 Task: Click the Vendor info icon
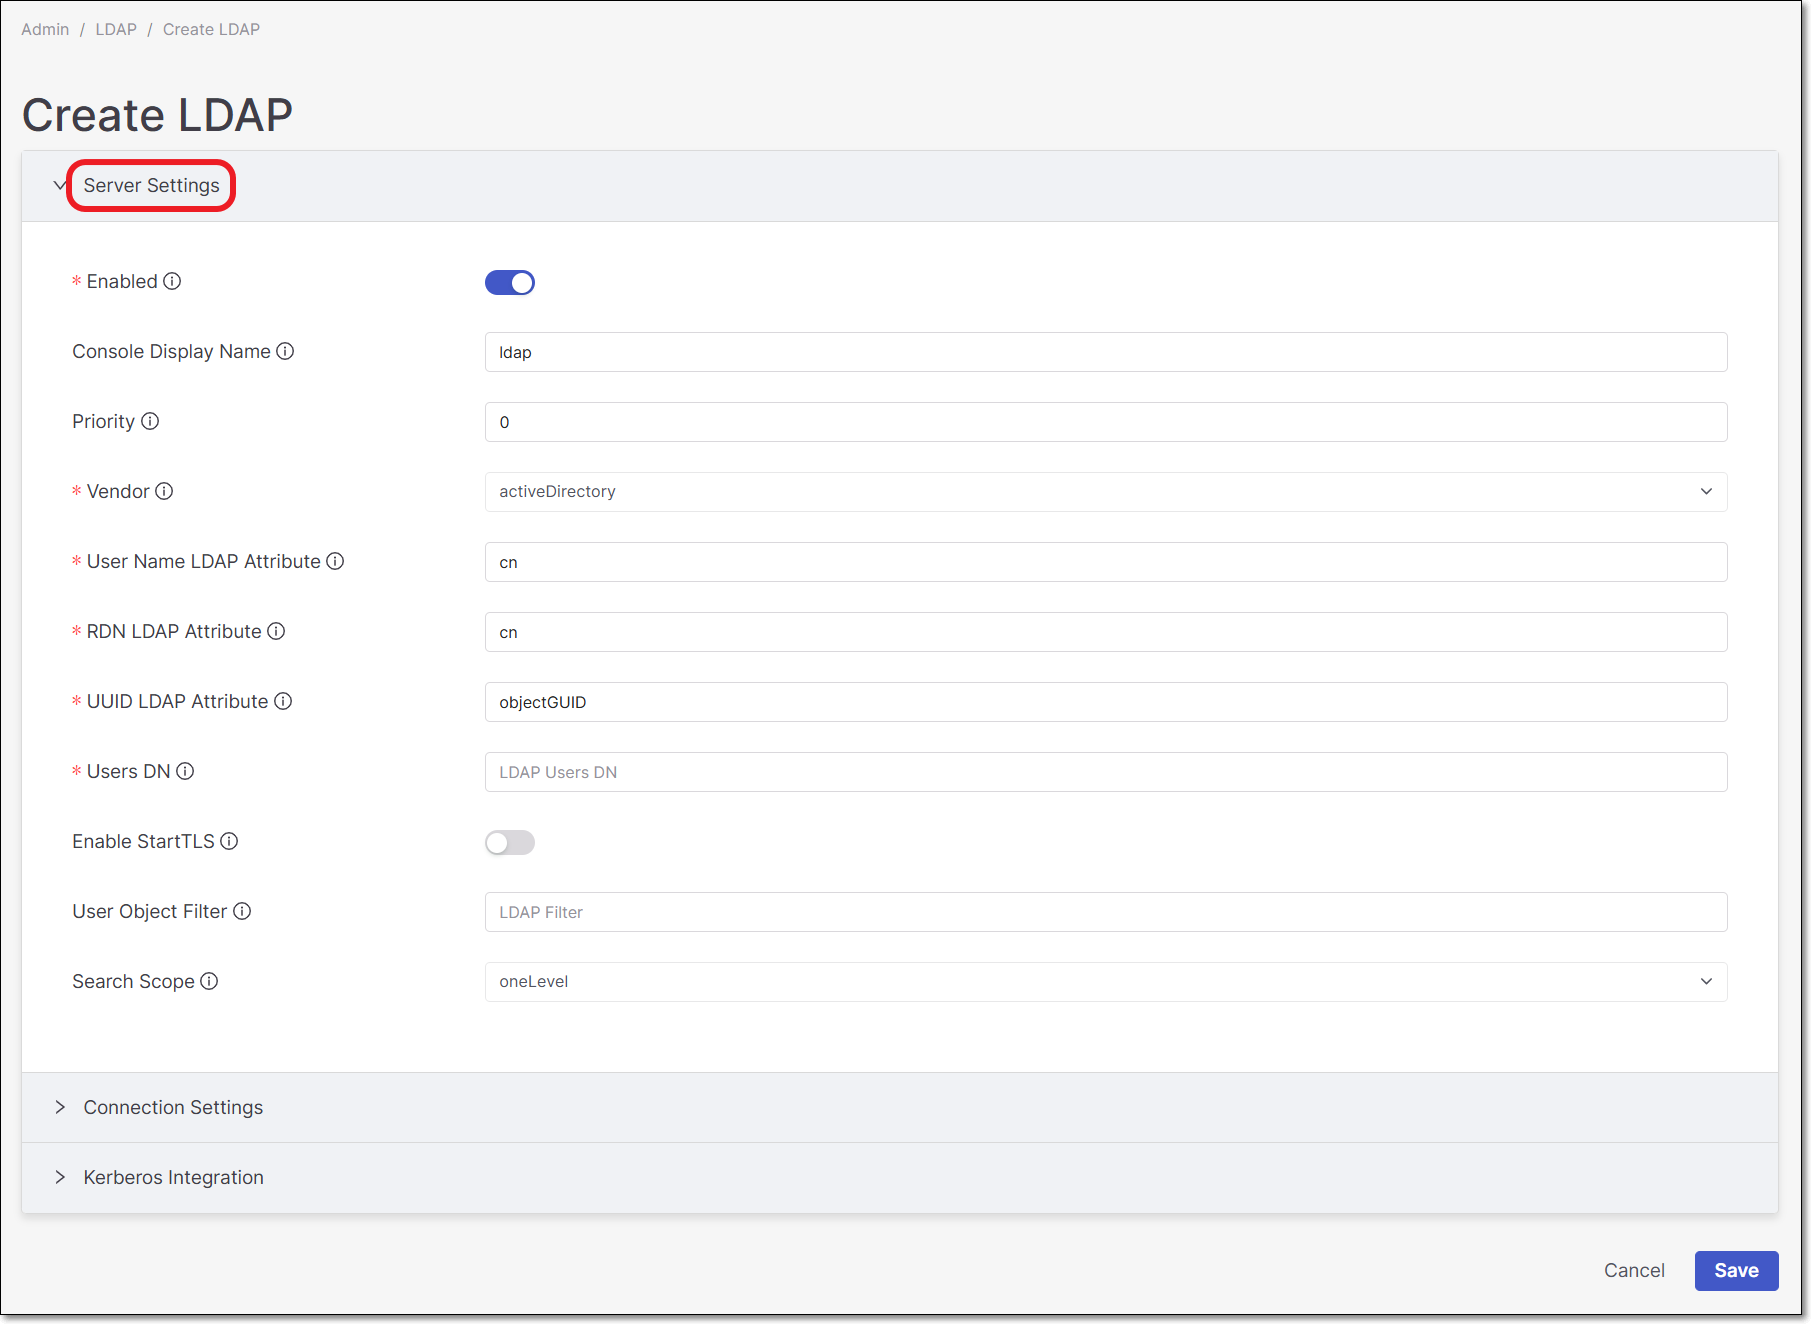click(x=164, y=491)
